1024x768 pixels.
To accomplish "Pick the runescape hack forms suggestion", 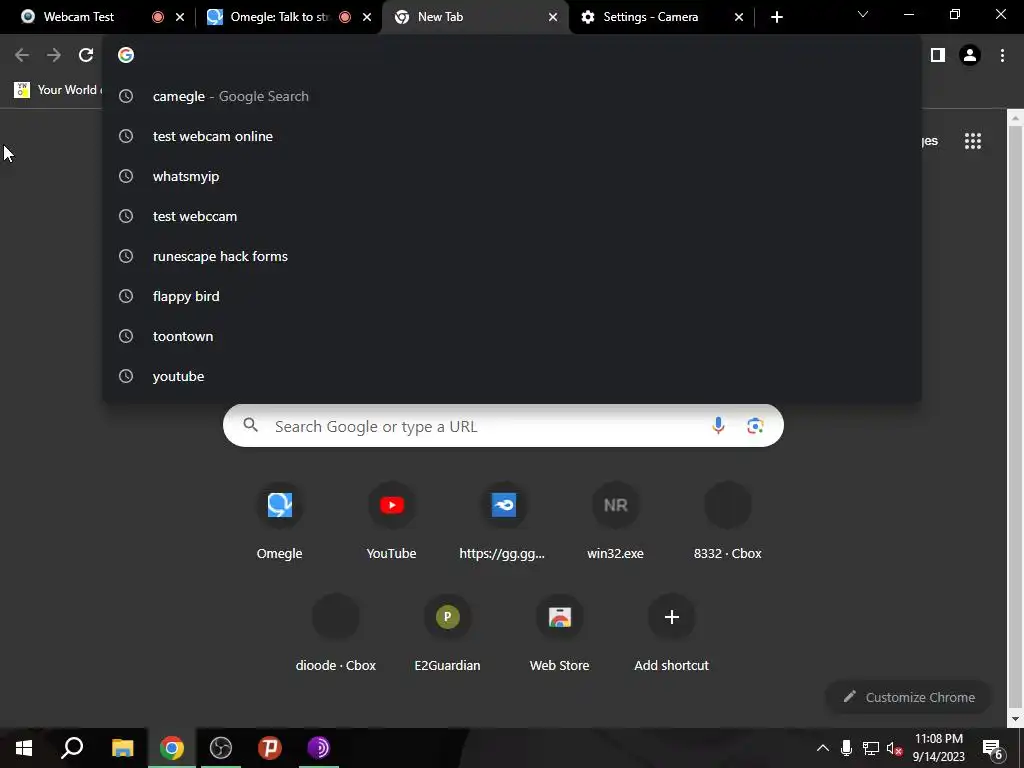I will 512,256.
